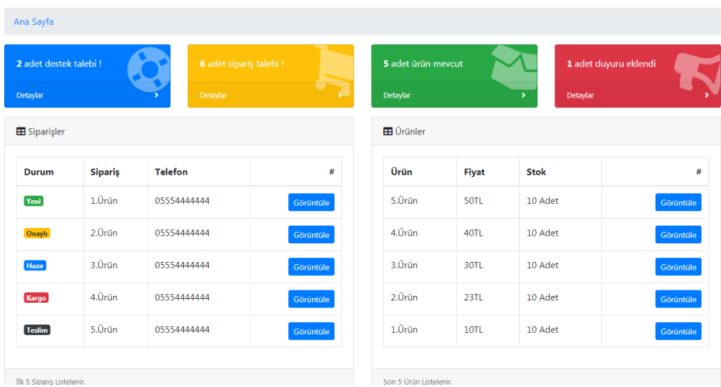This screenshot has width=721, height=387.
Task: Open Detaylar on red announcement card
Action: (580, 95)
